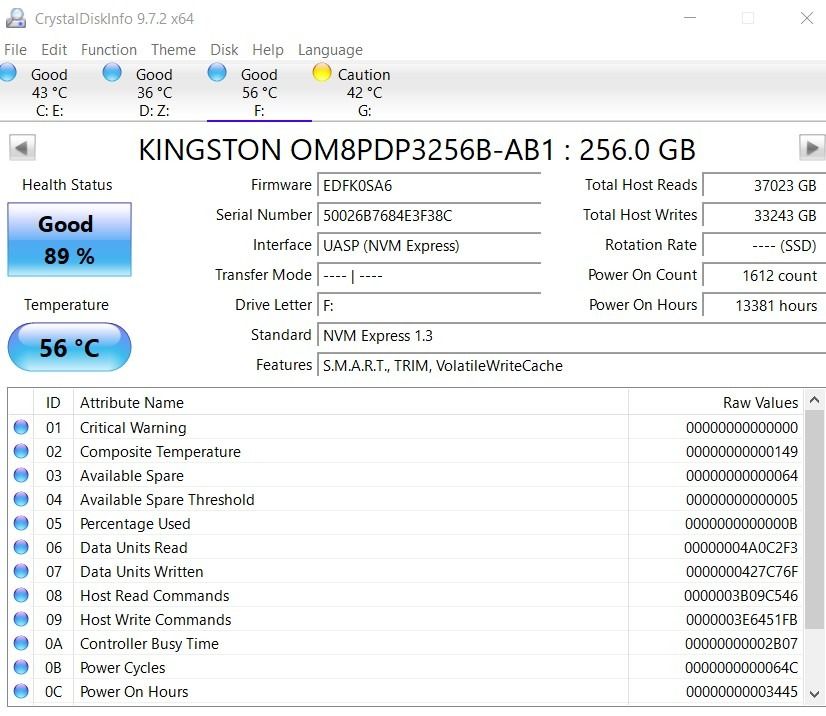Click the CrystalDiskInfo app icon in title bar

[x=16, y=18]
